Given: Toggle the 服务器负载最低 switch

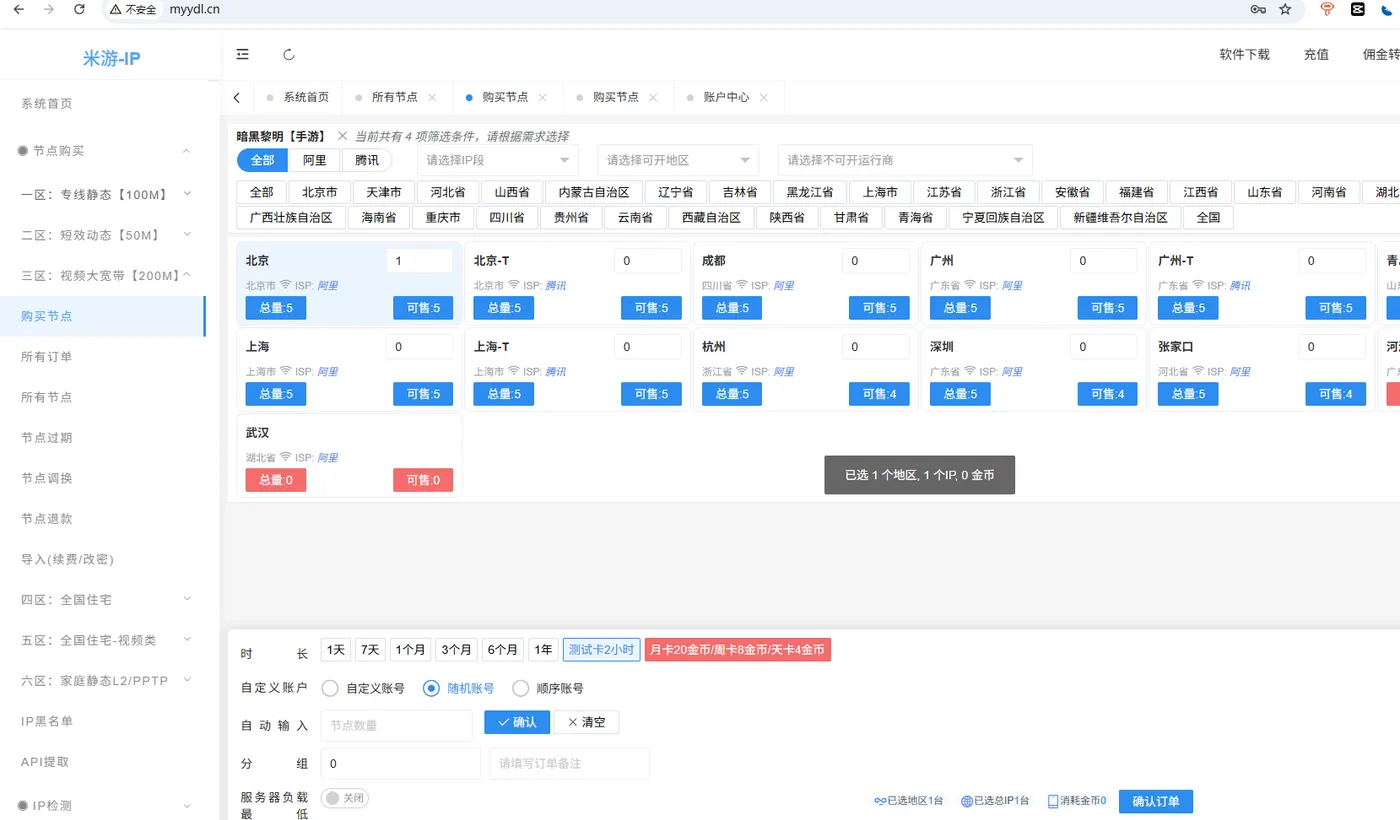Looking at the screenshot, I should tap(345, 798).
